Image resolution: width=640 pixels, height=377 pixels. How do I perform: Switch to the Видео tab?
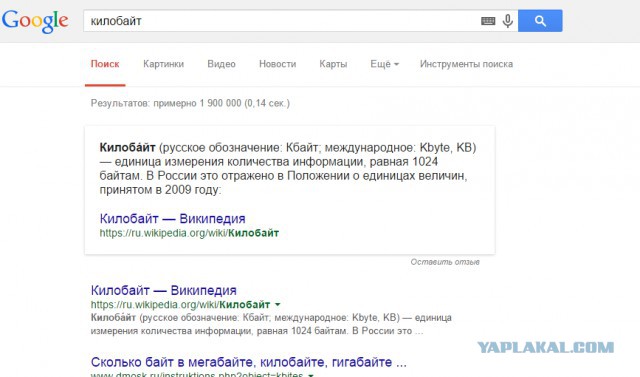221,64
